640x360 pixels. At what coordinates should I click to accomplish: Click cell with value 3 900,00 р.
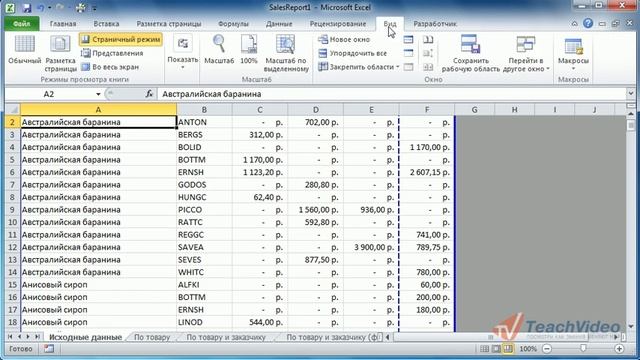371,247
